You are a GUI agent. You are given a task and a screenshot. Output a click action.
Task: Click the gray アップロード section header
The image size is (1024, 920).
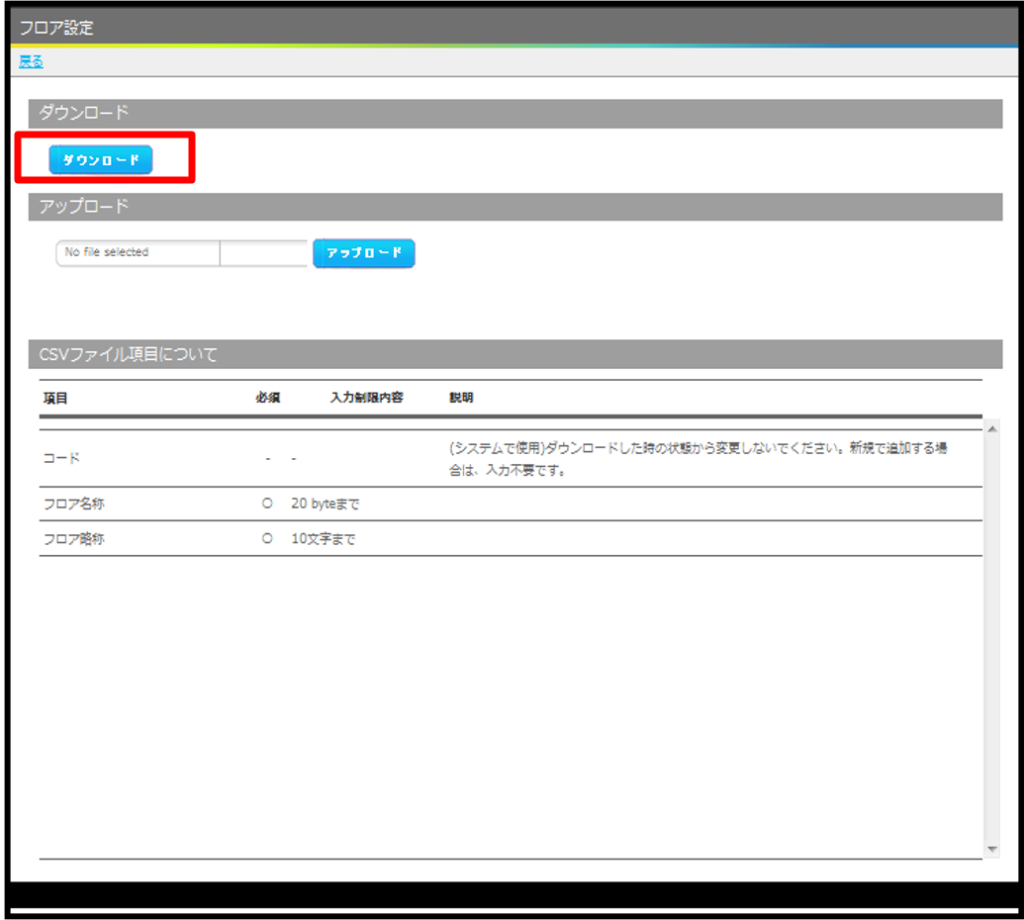coord(515,206)
